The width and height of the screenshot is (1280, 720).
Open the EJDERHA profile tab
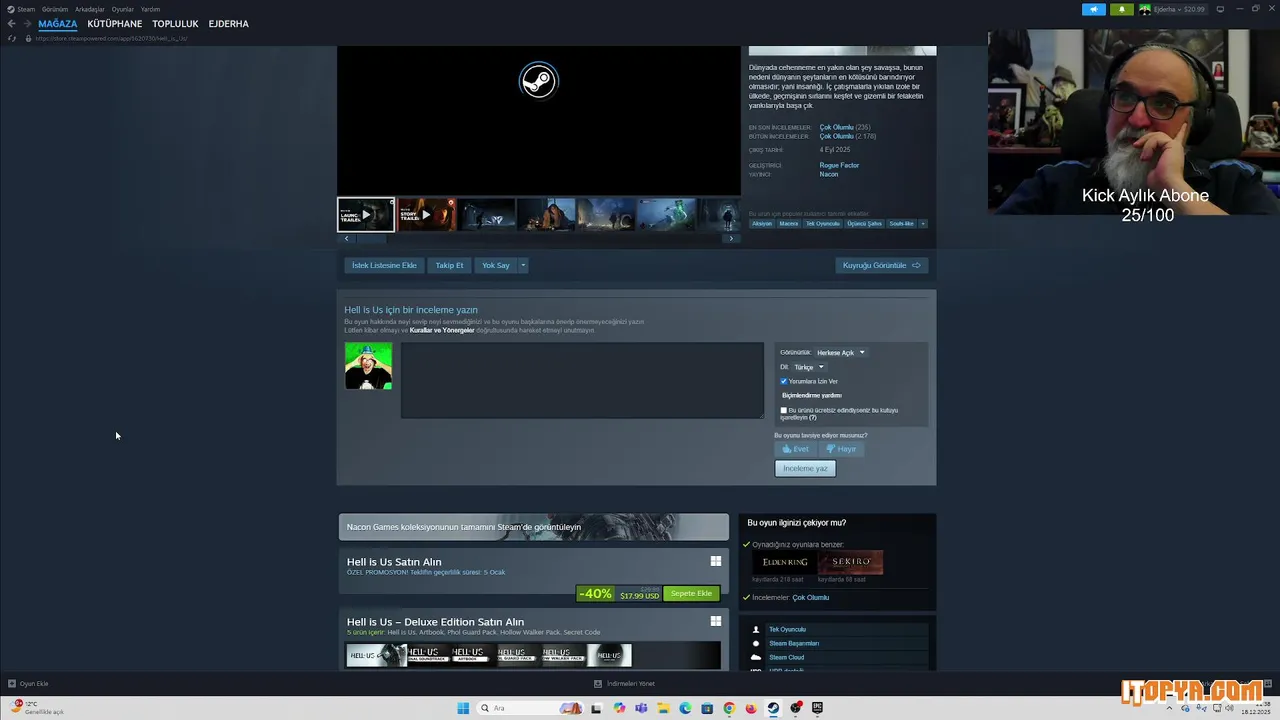click(229, 24)
